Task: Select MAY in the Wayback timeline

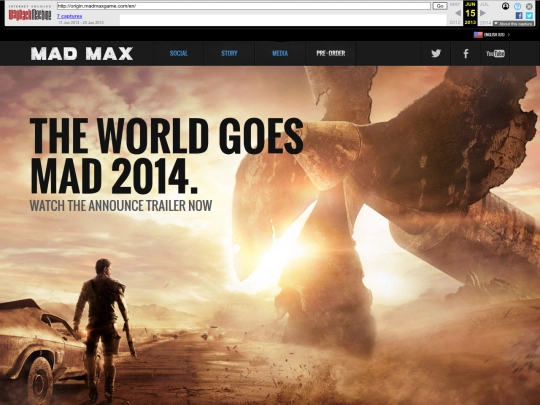Action: click(x=455, y=4)
